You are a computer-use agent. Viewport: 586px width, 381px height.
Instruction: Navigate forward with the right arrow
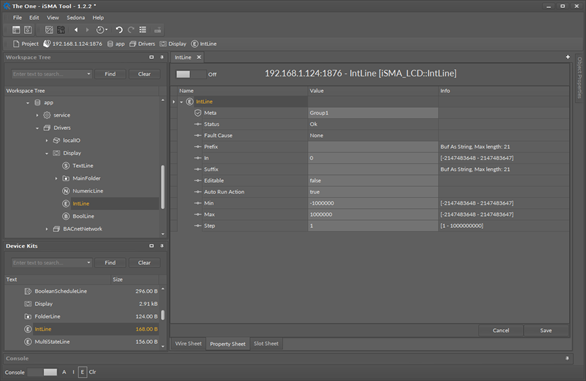[x=87, y=30]
